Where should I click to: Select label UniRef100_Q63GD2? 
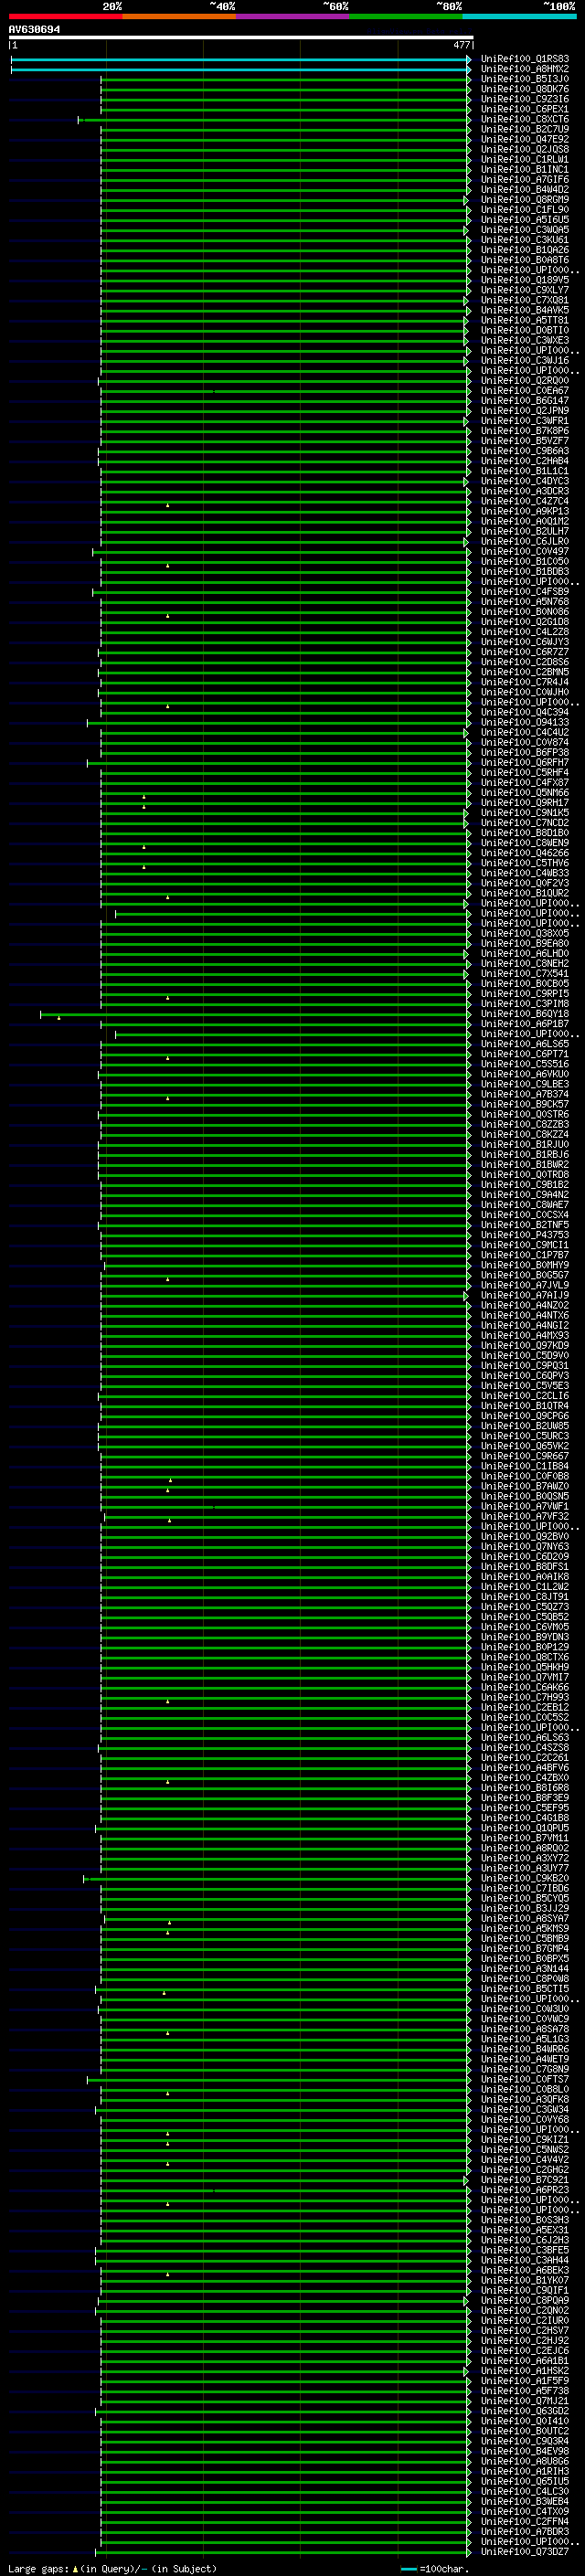[525, 2411]
